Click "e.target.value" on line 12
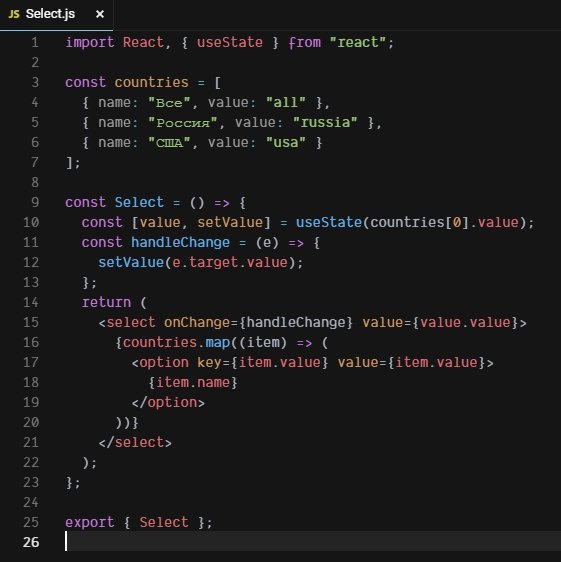The width and height of the screenshot is (561, 562). tap(230, 263)
